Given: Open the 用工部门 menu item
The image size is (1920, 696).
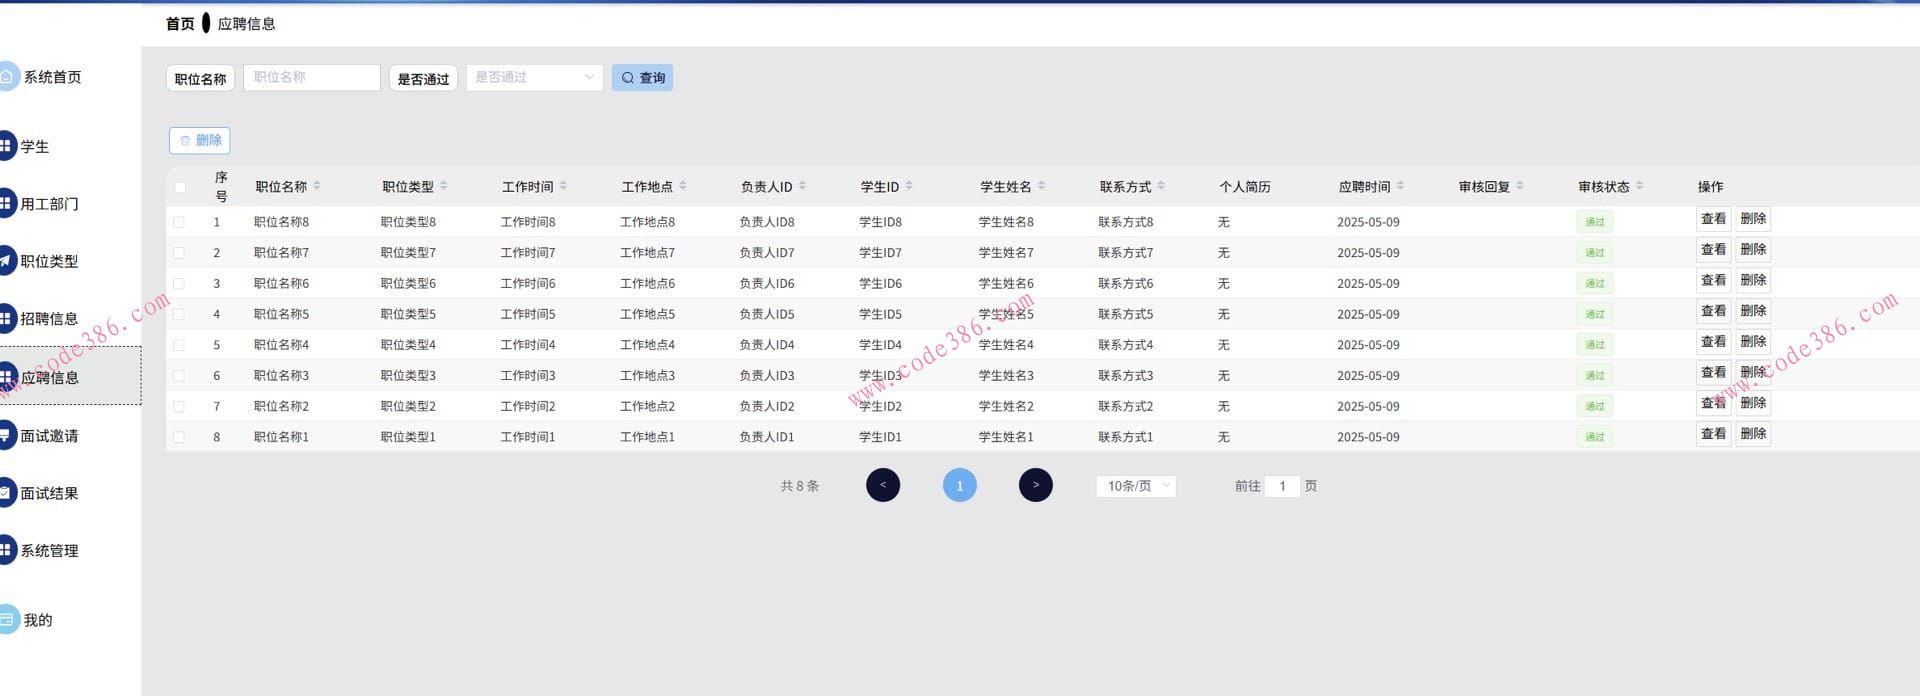Looking at the screenshot, I should pyautogui.click(x=49, y=203).
